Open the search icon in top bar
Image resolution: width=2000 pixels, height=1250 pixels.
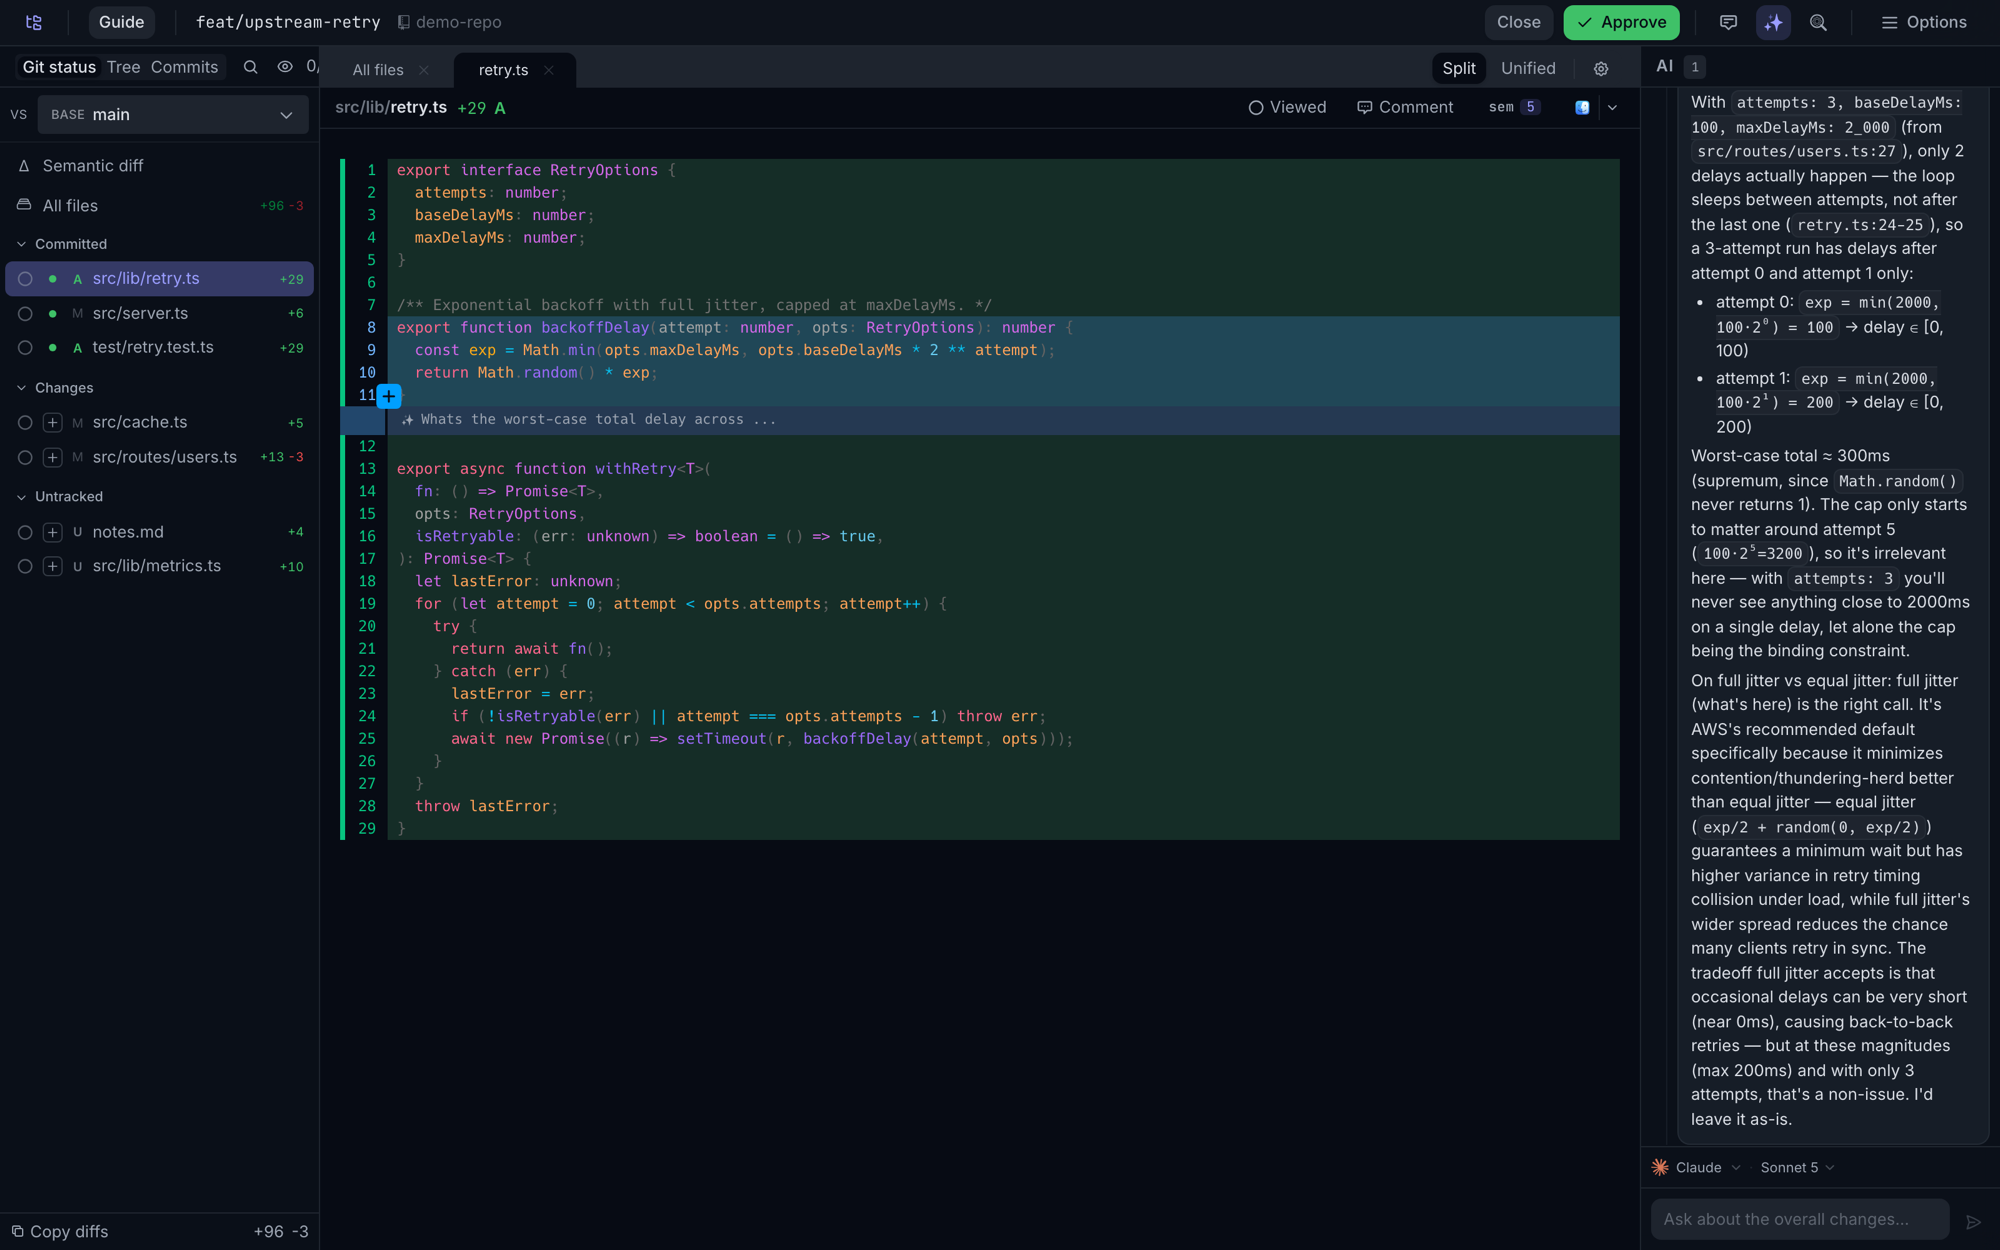click(x=1818, y=22)
